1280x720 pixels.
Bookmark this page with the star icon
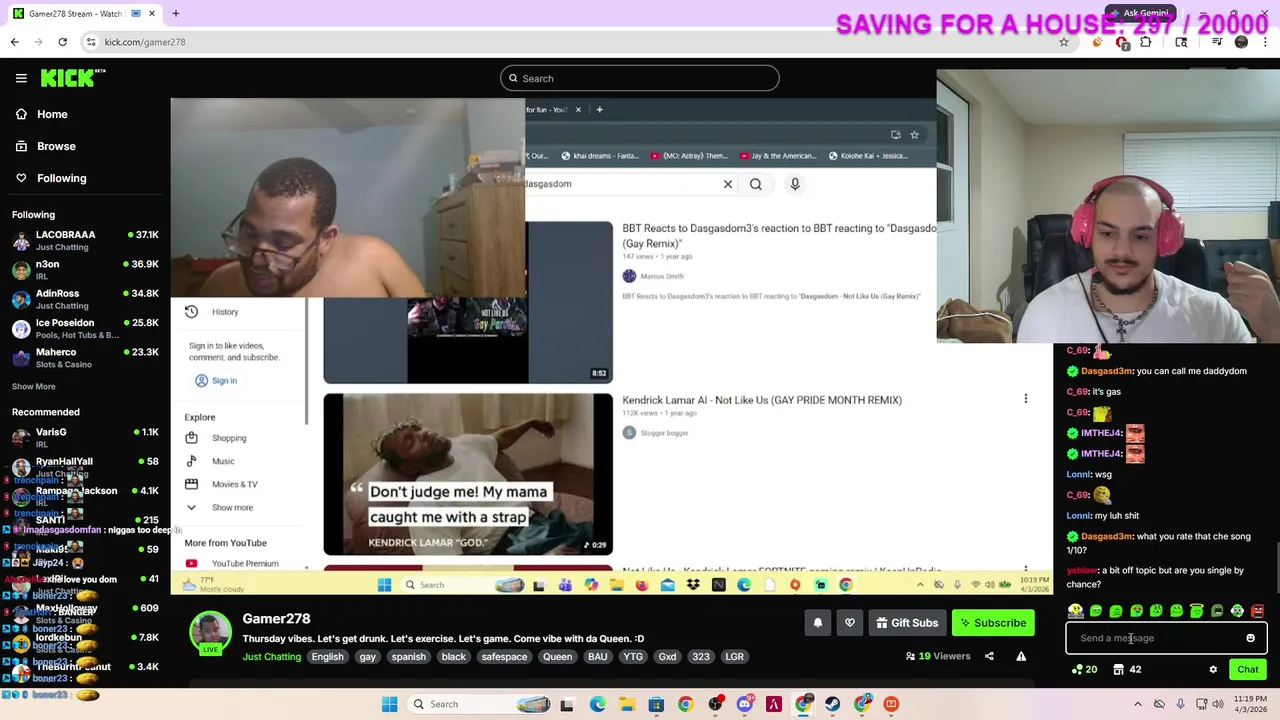pyautogui.click(x=1064, y=42)
